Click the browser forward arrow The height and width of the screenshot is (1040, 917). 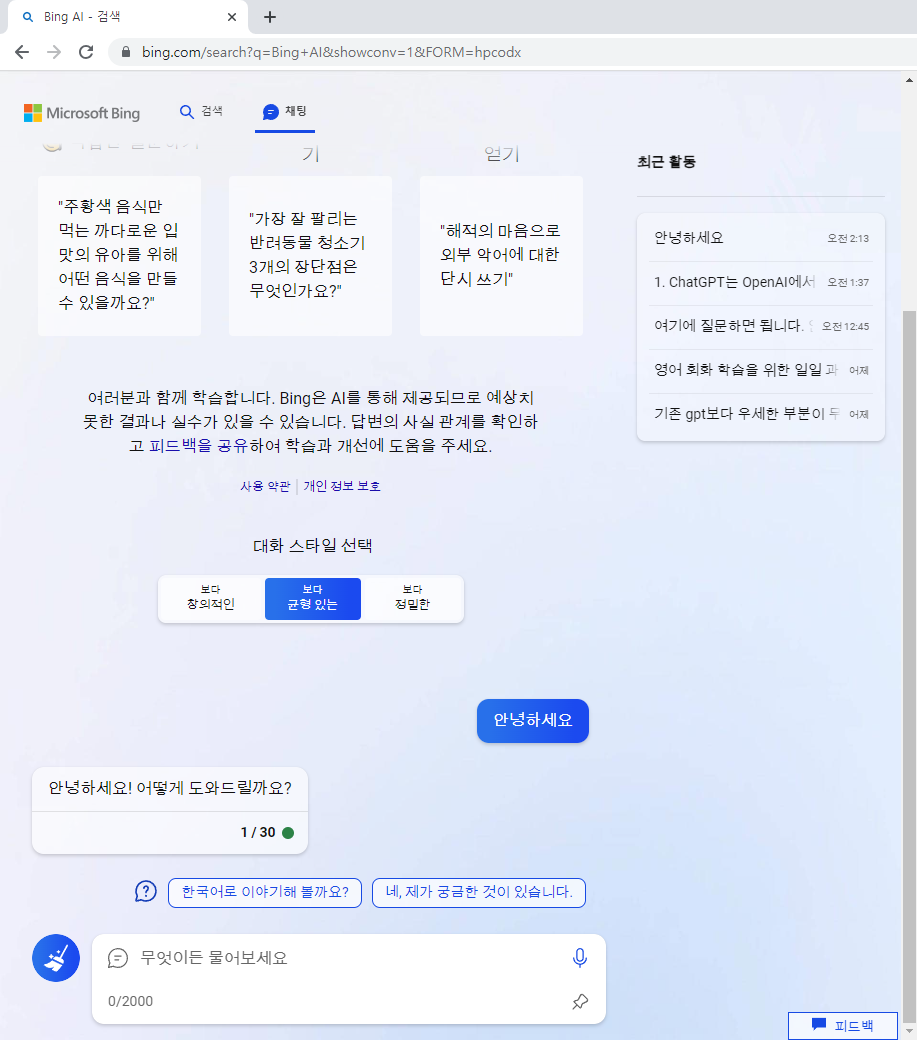coord(54,52)
